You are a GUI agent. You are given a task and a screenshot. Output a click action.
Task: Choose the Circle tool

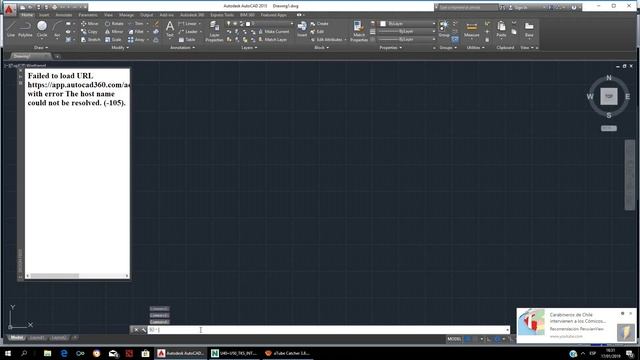pyautogui.click(x=42, y=29)
